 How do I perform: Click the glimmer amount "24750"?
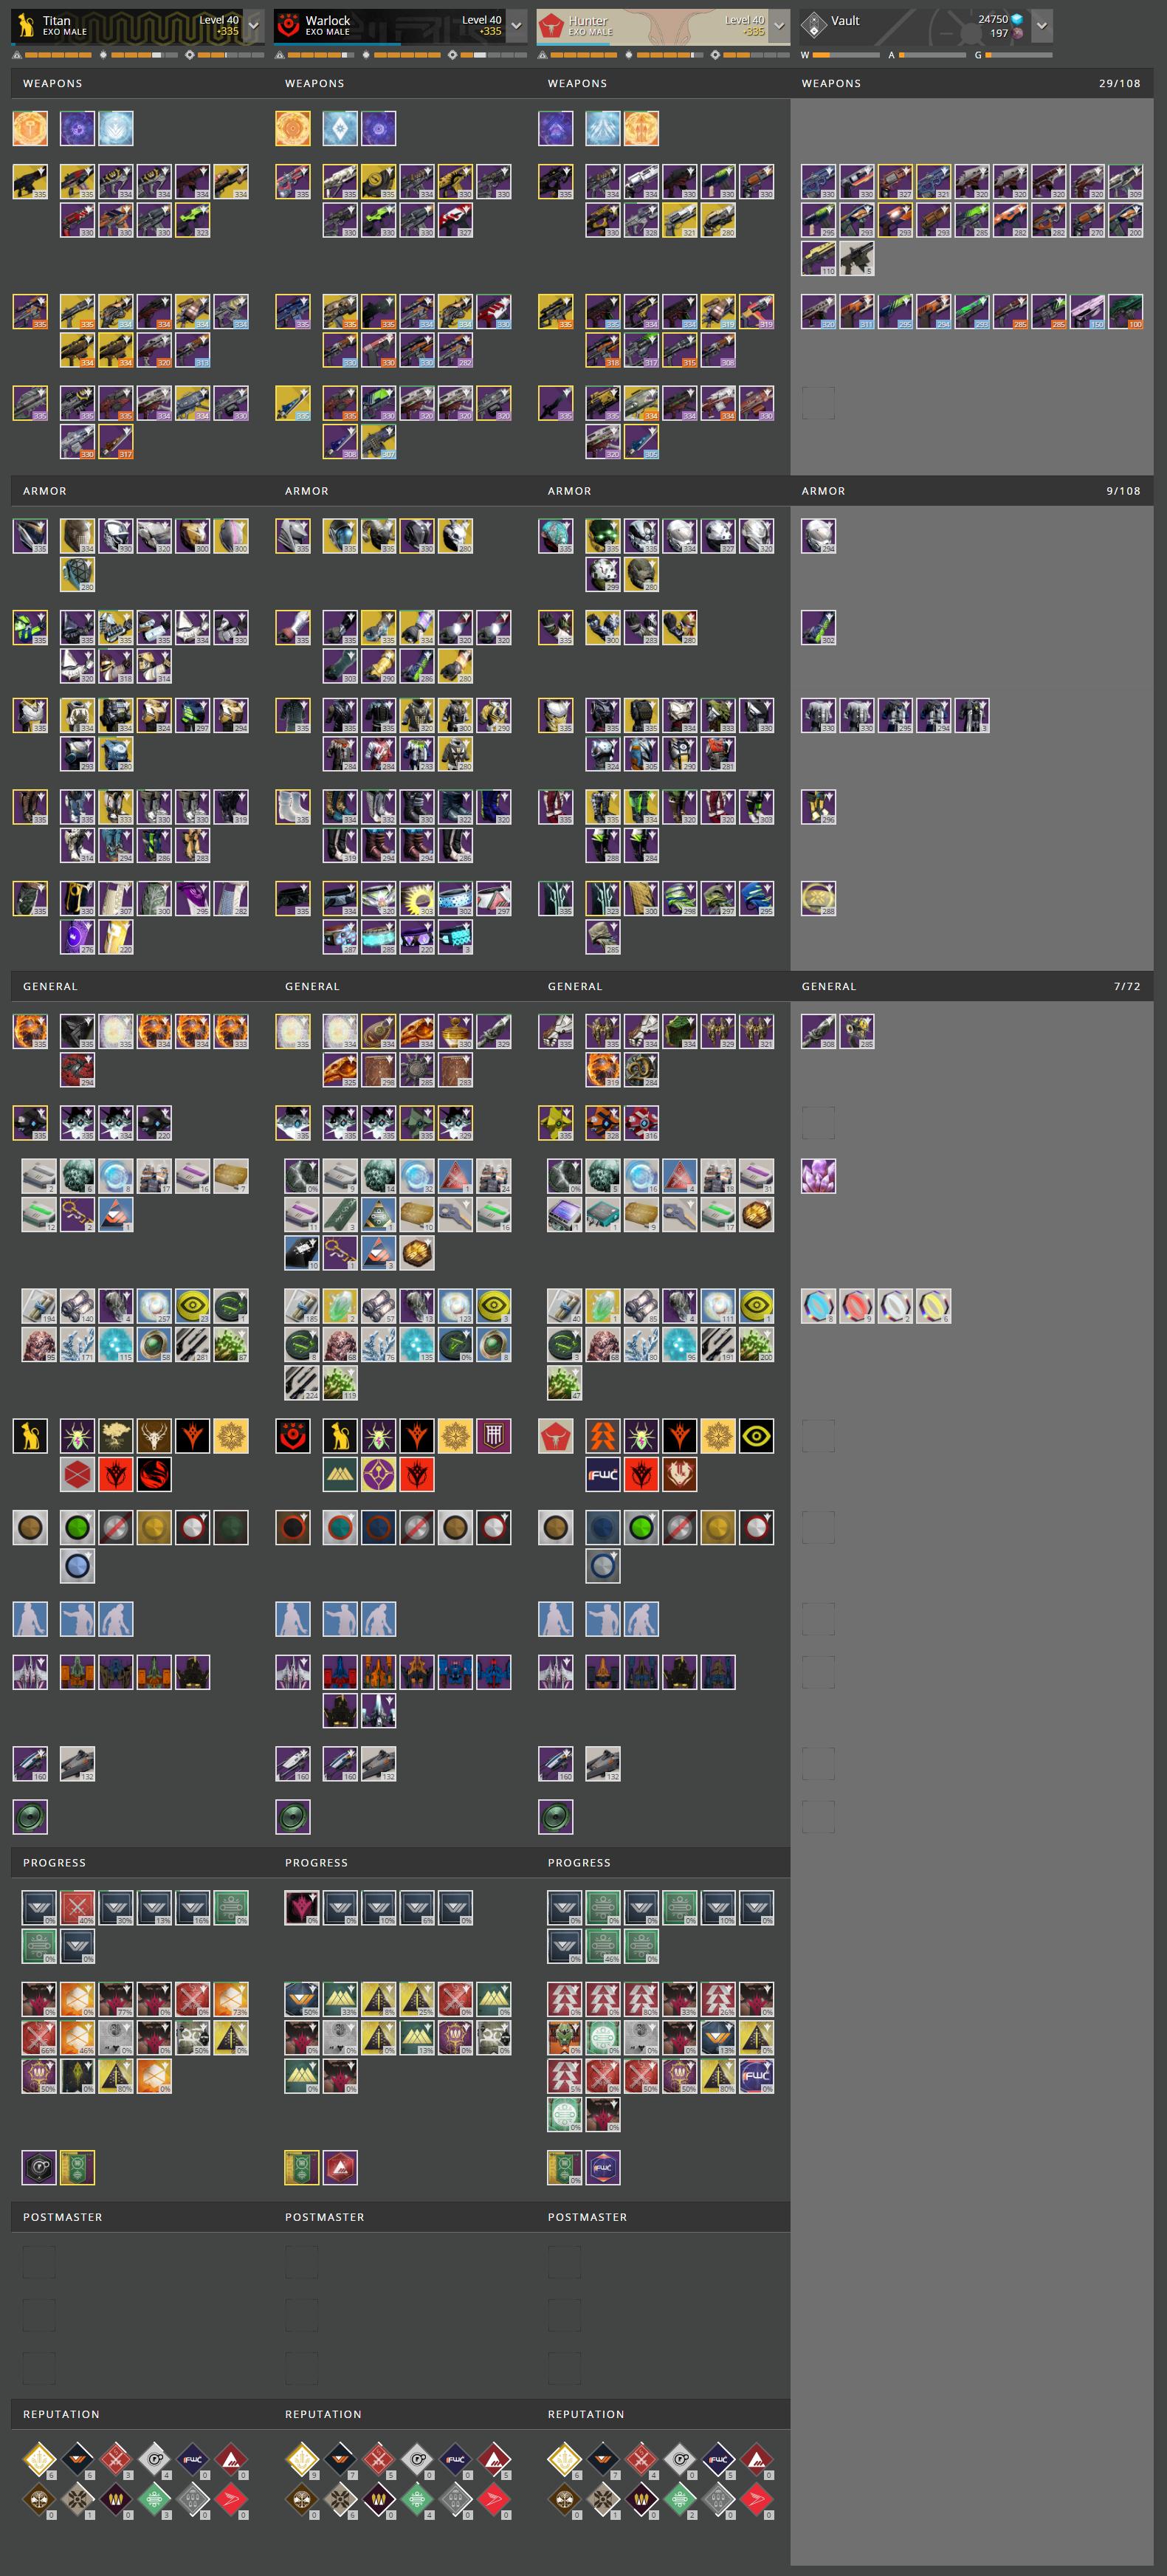pyautogui.click(x=993, y=19)
